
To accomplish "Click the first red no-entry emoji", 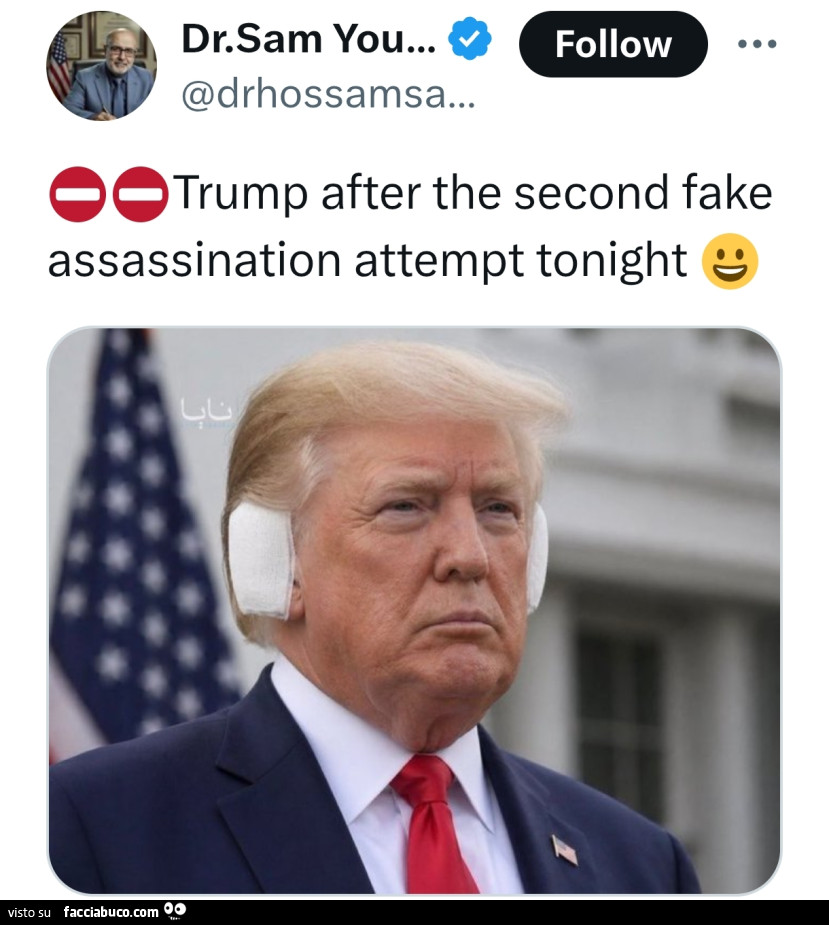I will click(78, 194).
